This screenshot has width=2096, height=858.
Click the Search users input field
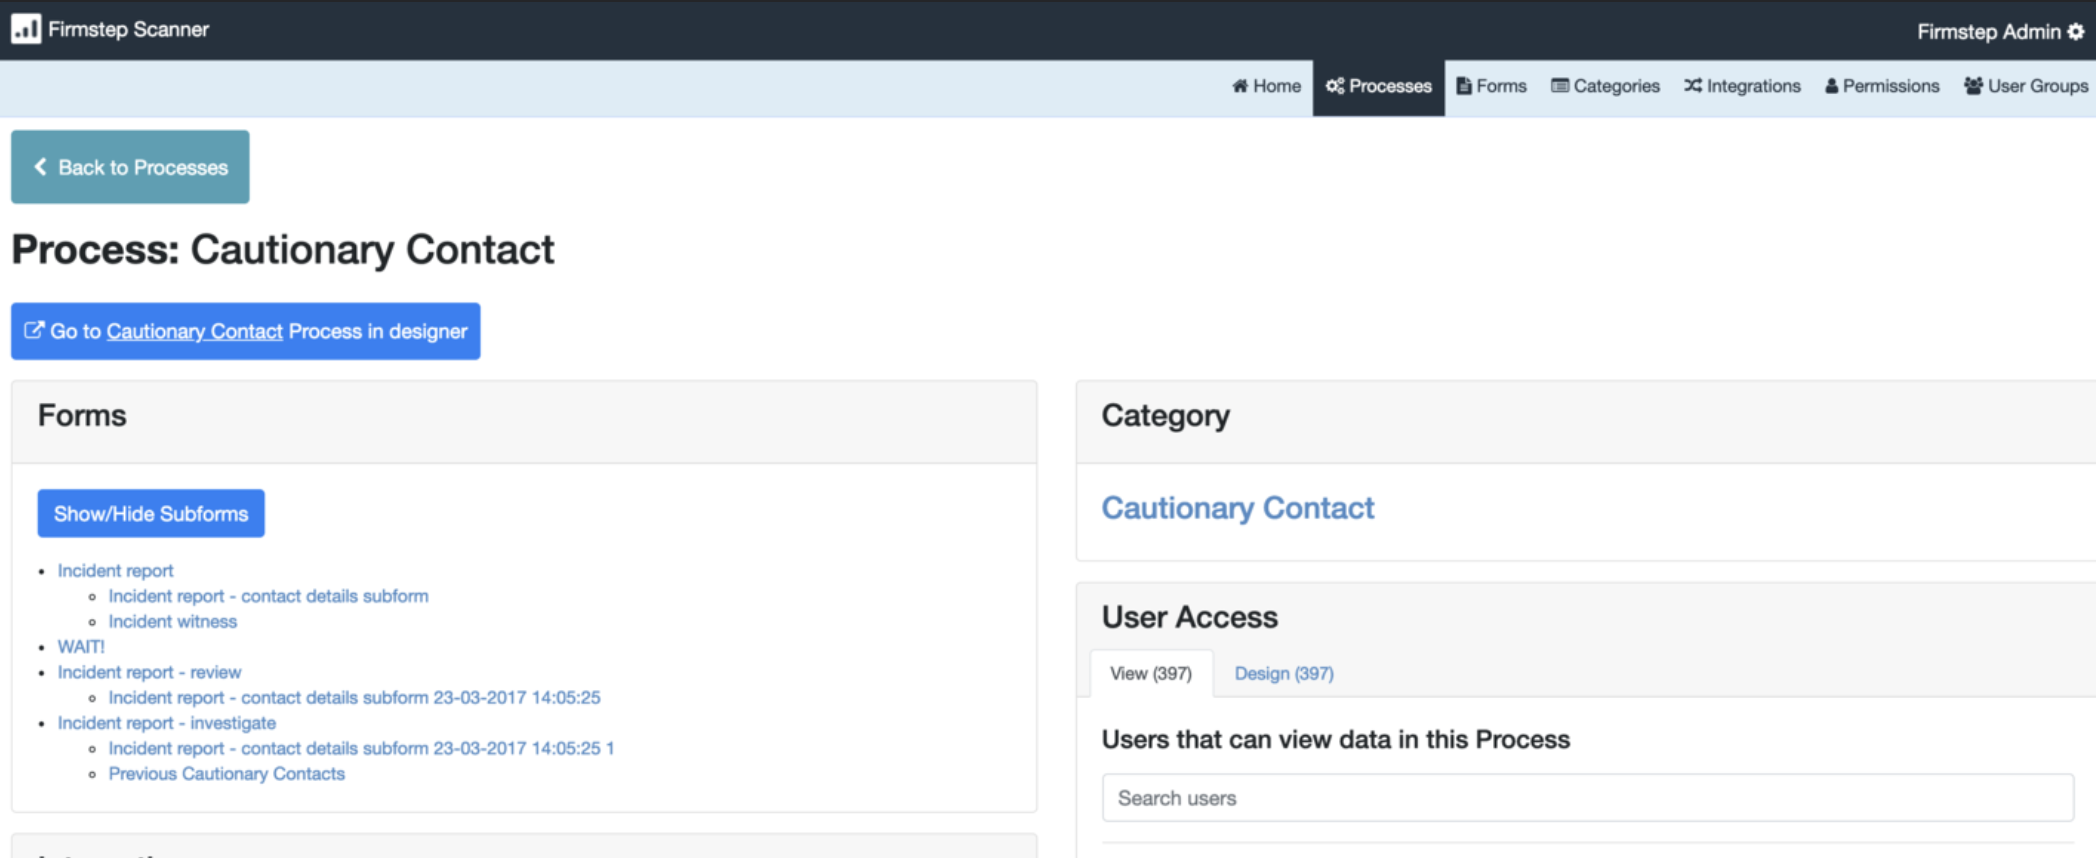pos(1588,798)
